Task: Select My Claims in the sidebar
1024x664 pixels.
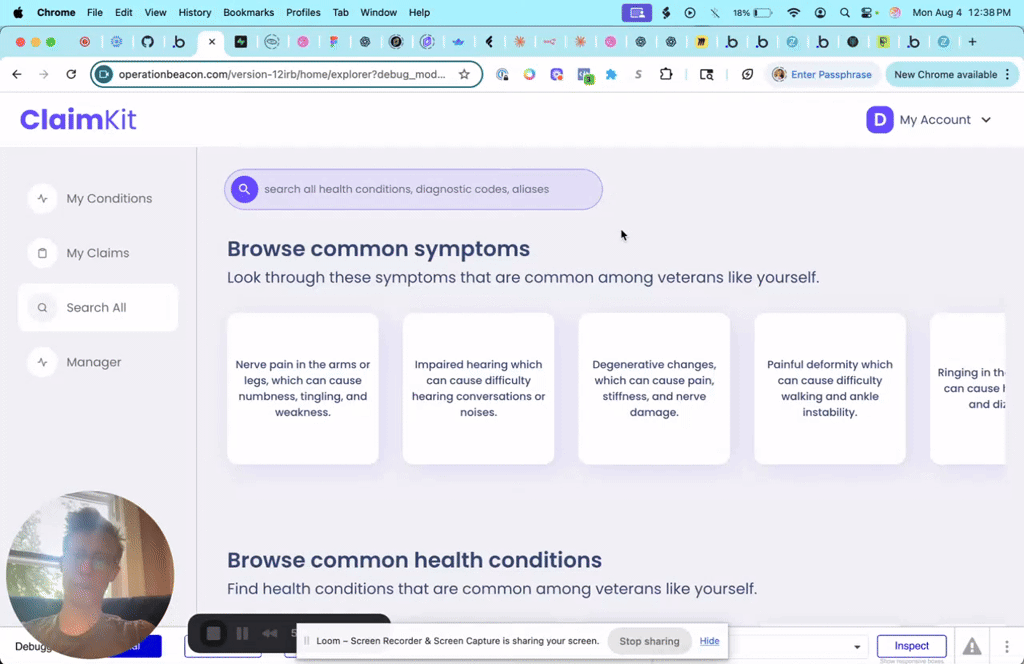Action: [x=98, y=253]
